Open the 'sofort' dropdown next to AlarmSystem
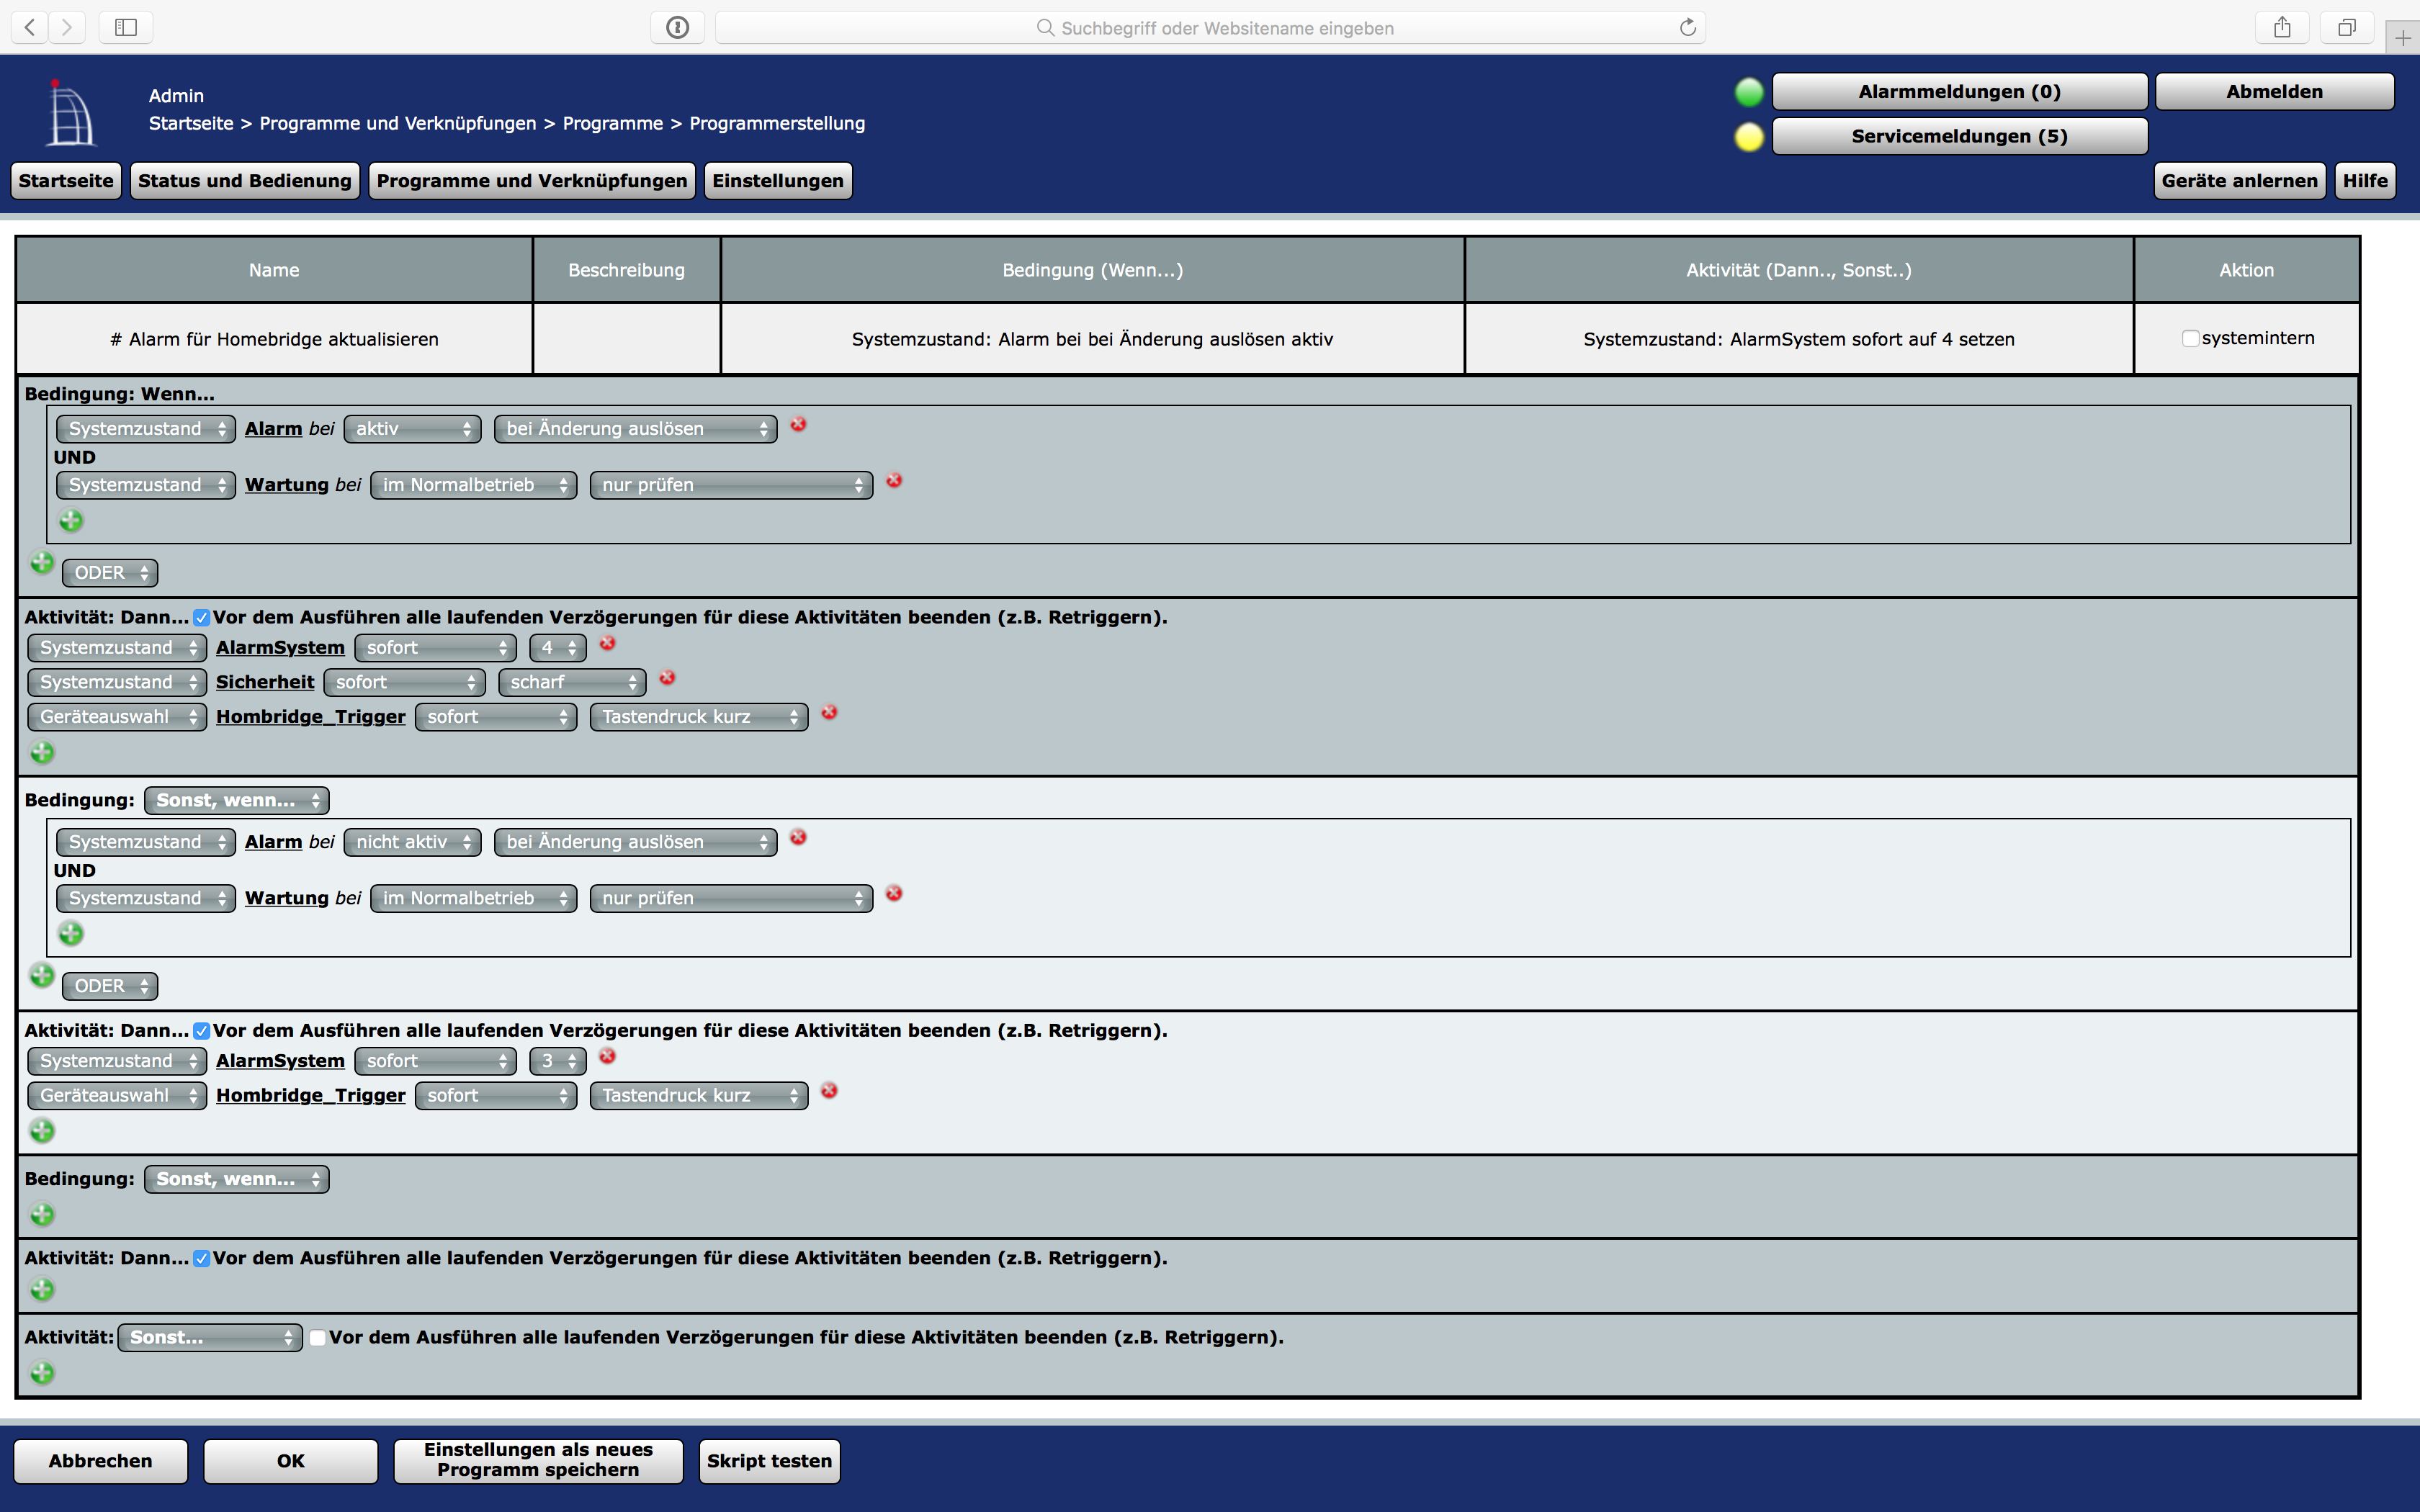 [x=435, y=647]
